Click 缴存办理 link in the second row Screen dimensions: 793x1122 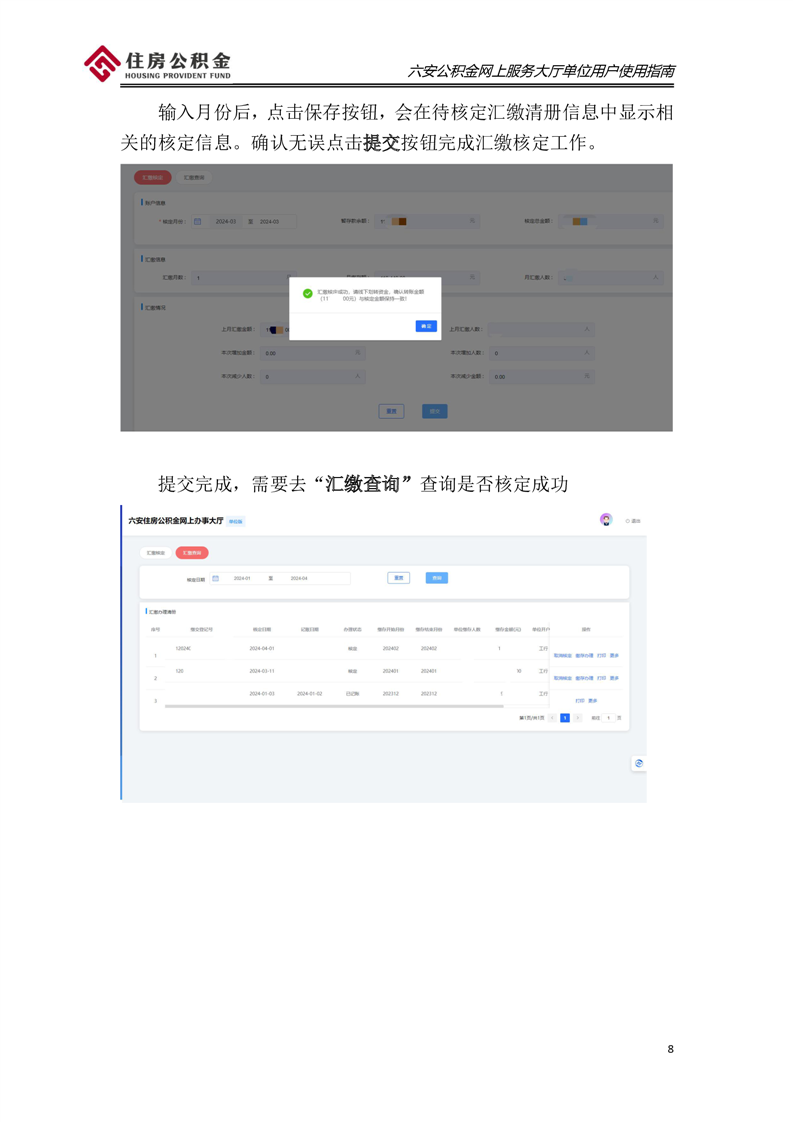point(584,678)
